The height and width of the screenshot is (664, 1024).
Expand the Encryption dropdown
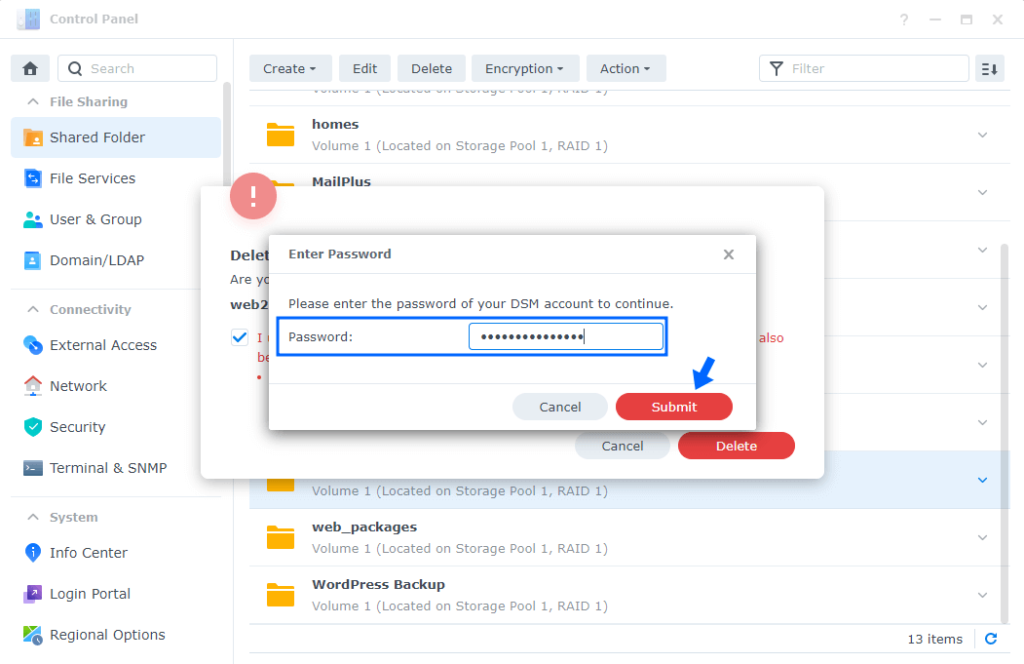[x=525, y=68]
